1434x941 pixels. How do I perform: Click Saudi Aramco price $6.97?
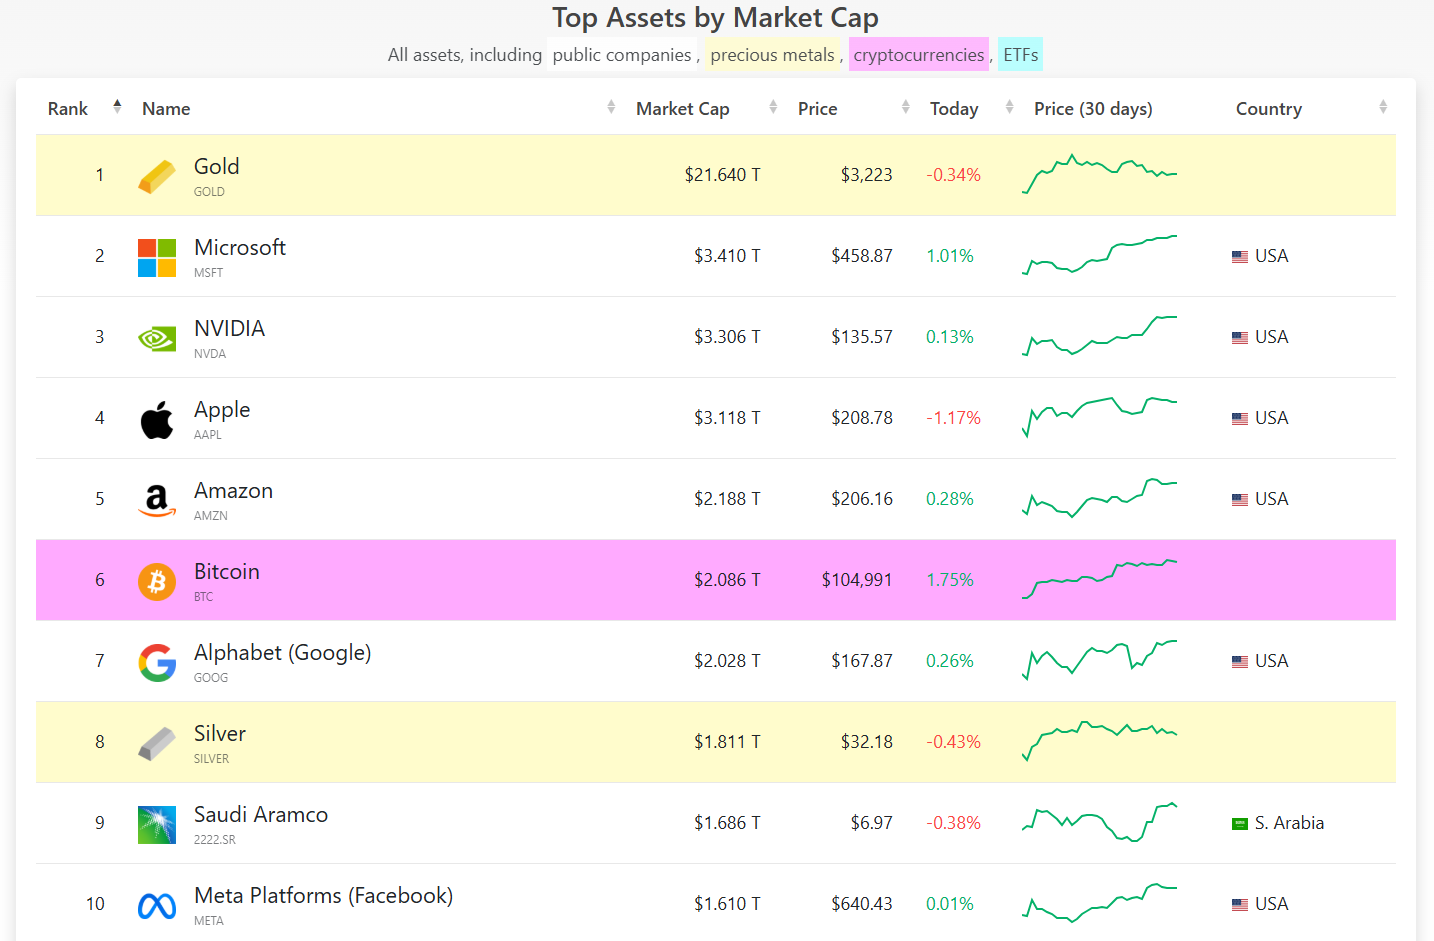point(872,823)
